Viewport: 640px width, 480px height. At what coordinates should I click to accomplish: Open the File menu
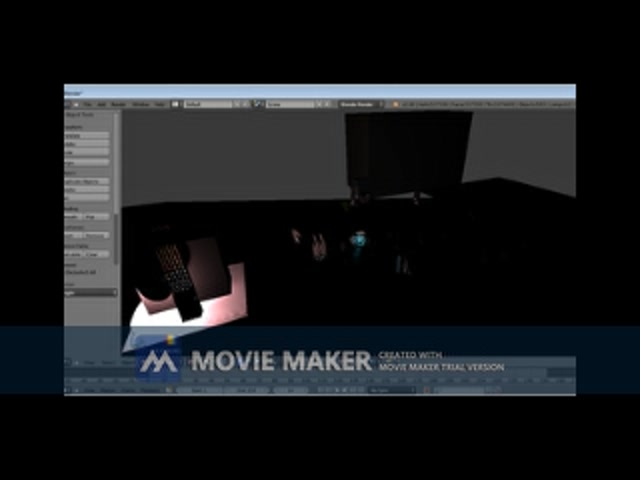pos(87,104)
